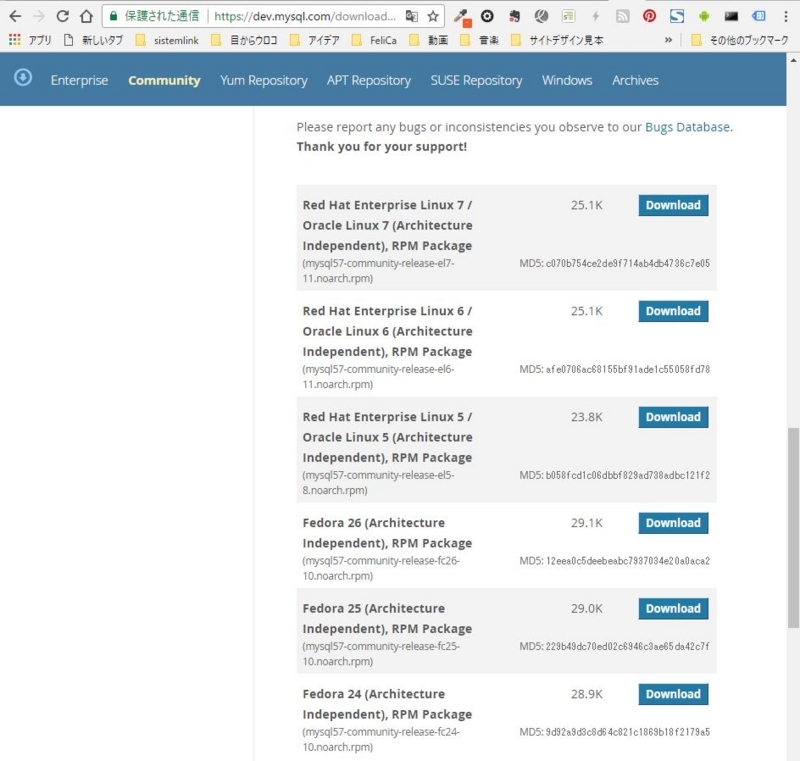Click the RSS feed extension icon
This screenshot has width=800, height=761.
pos(622,16)
